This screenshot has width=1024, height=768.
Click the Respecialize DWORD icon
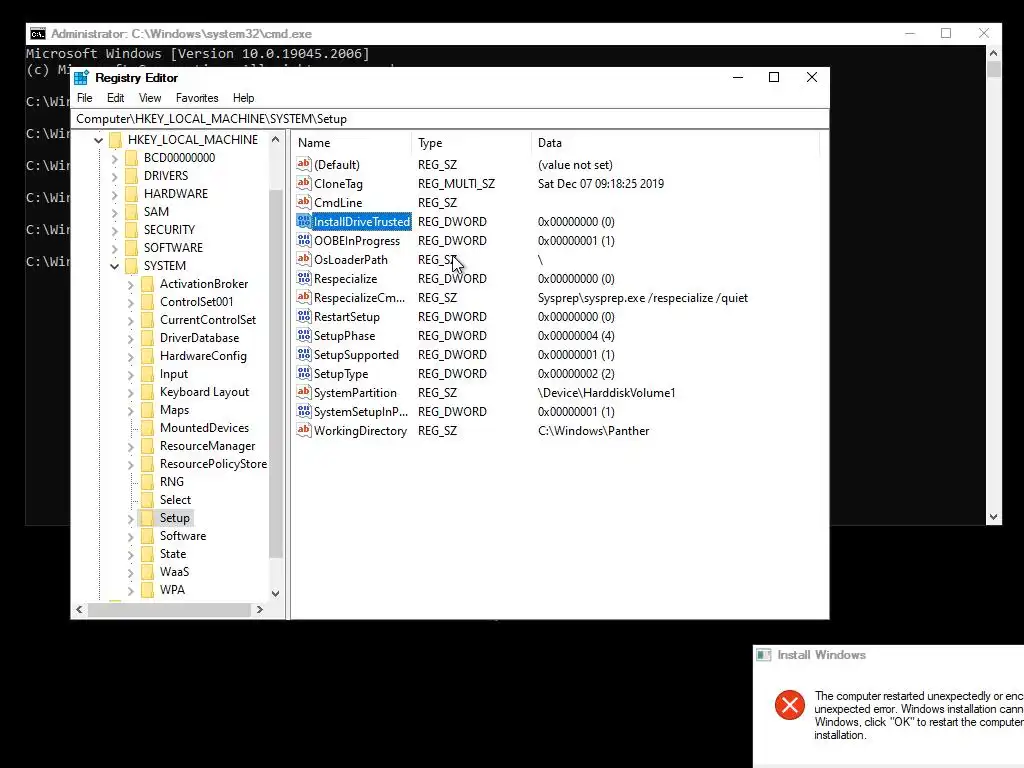(304, 278)
